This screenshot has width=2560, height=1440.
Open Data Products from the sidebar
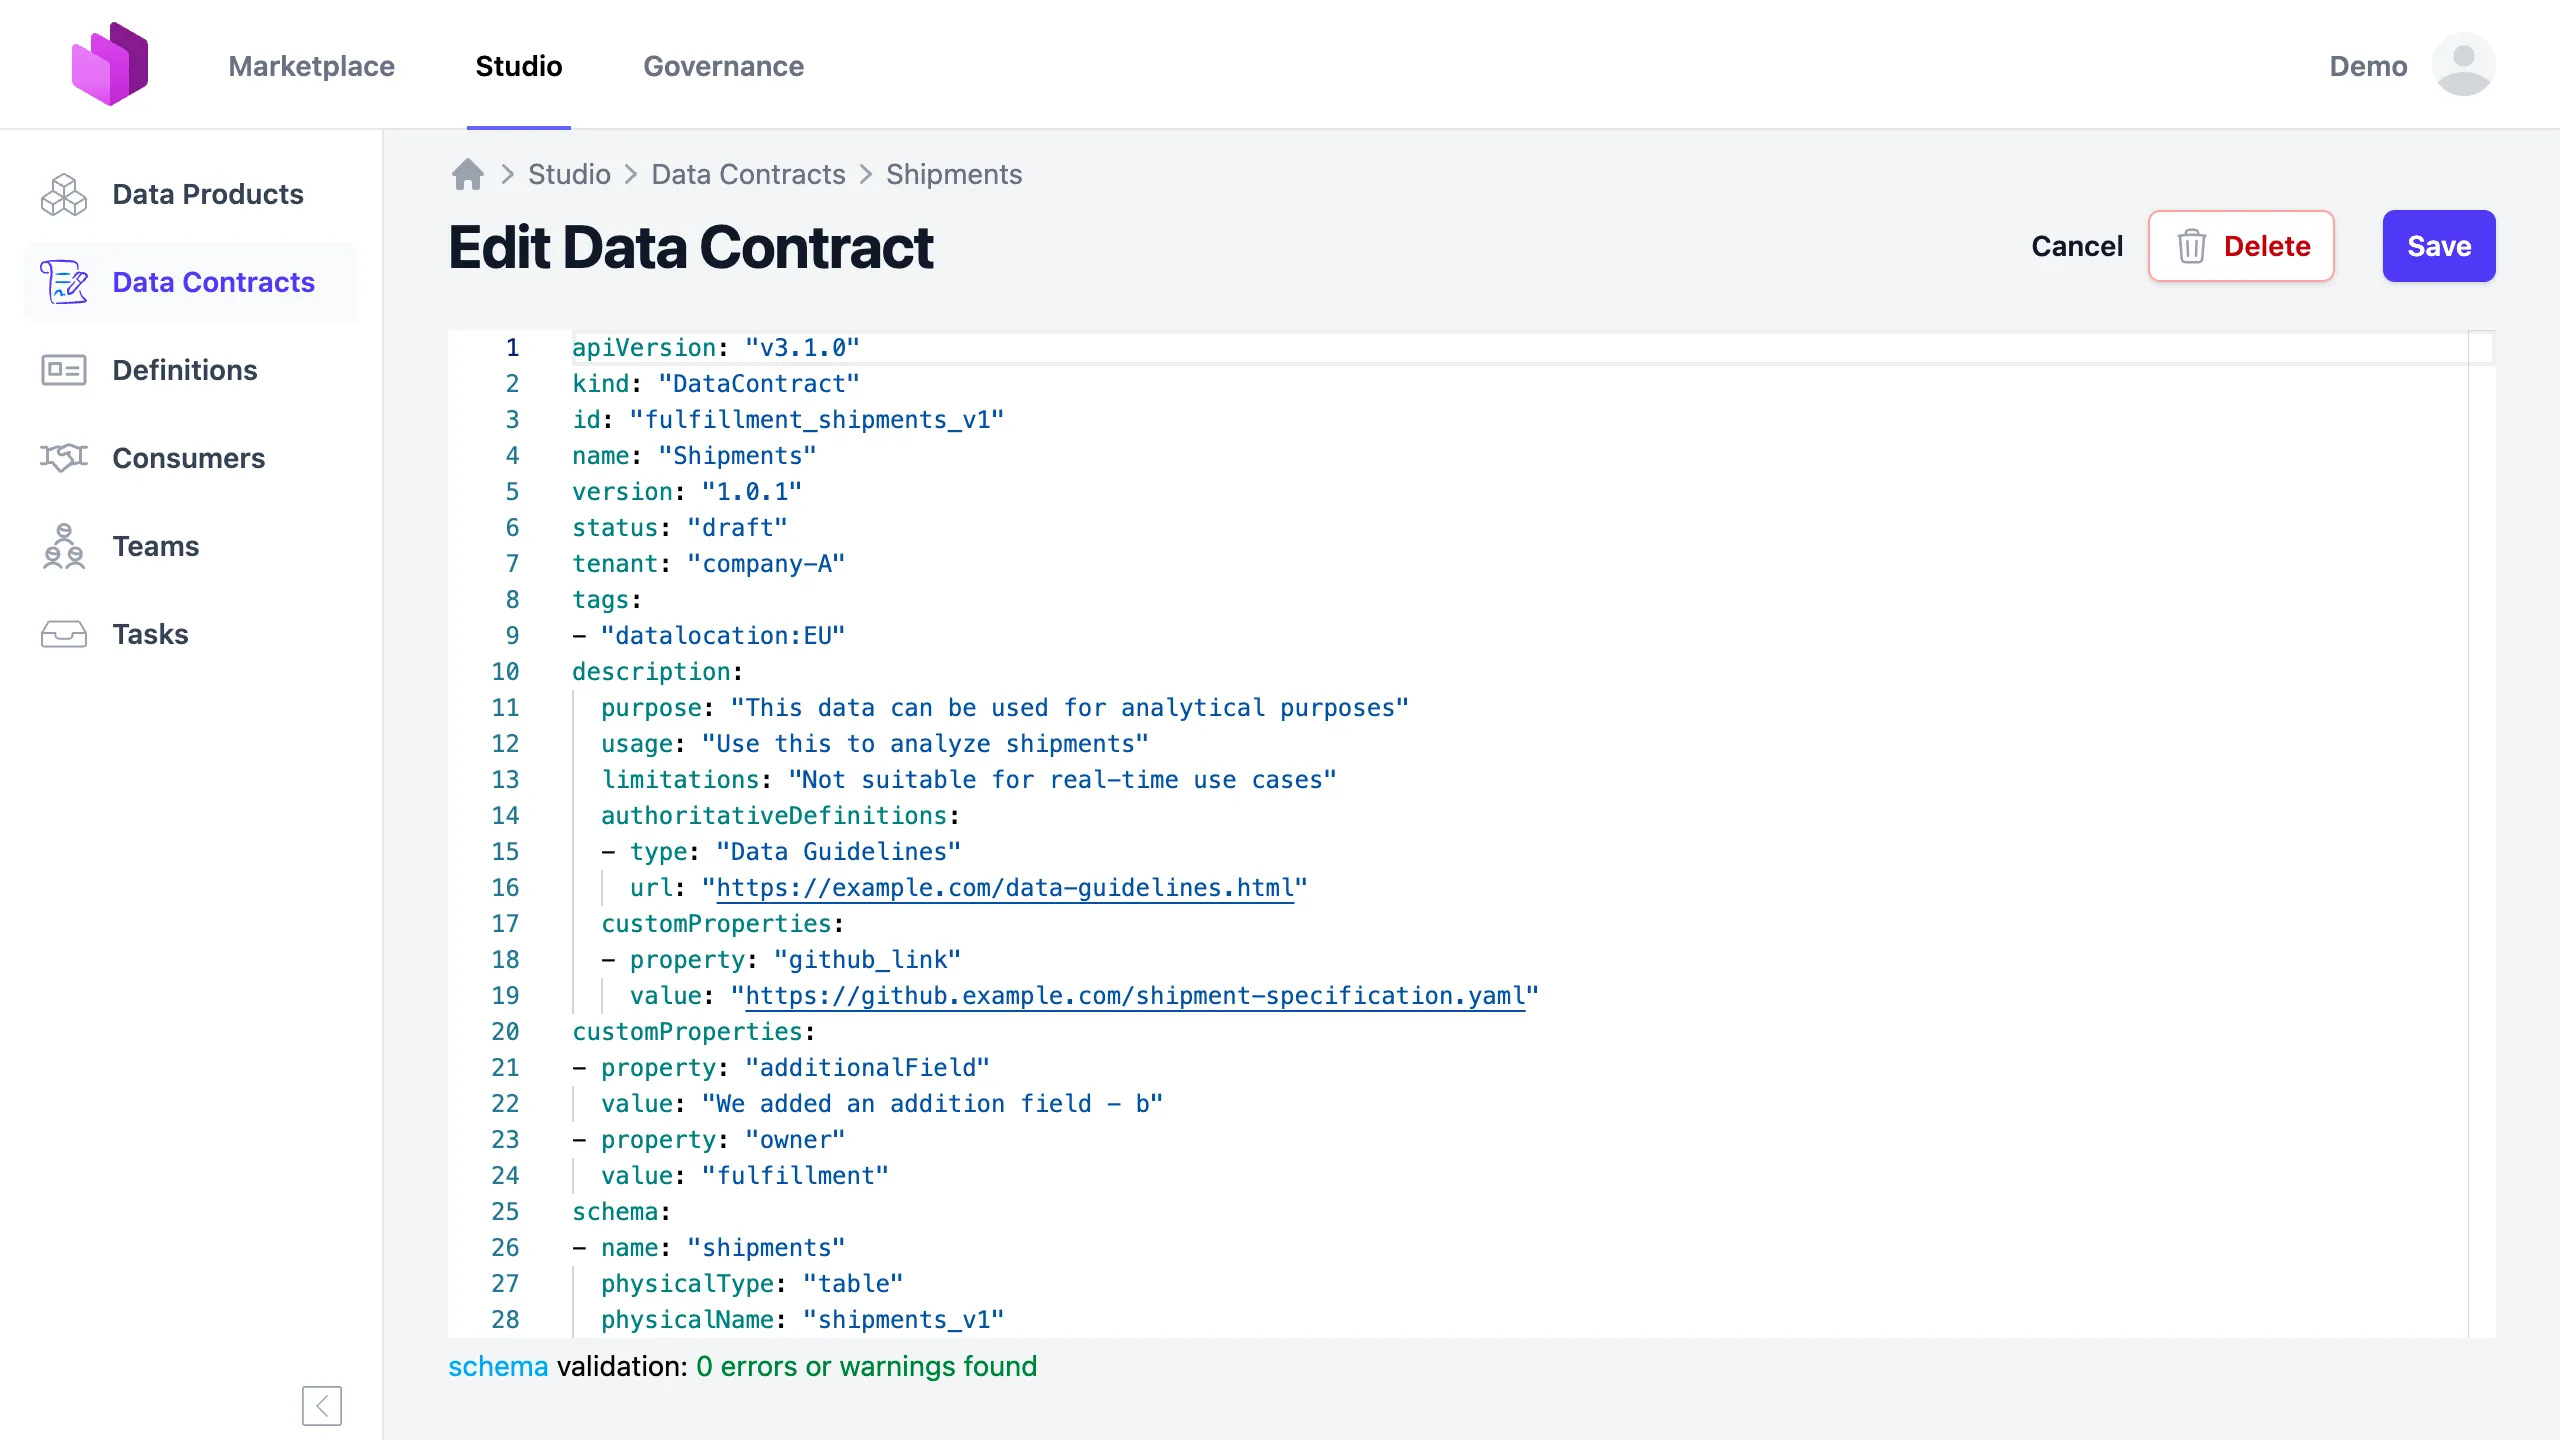point(207,194)
